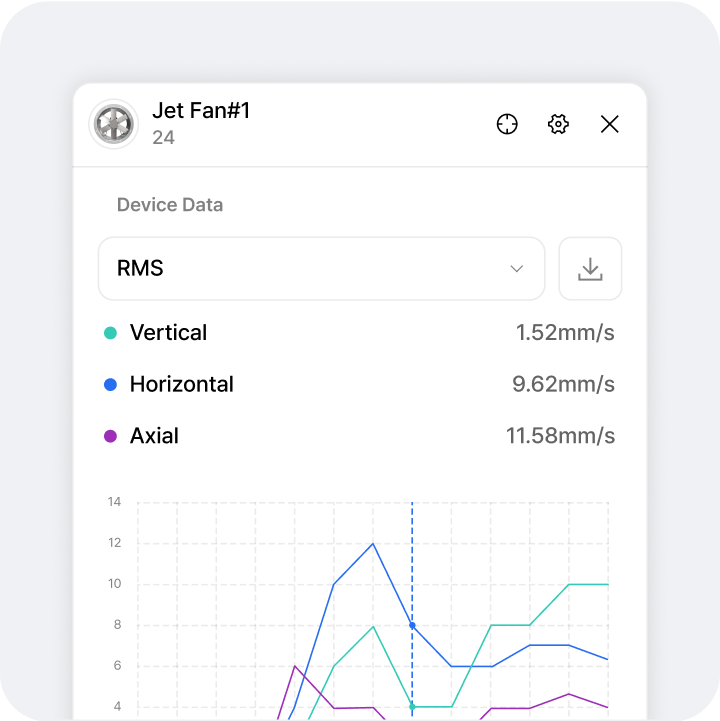Toggle the Horizontal series label

[181, 385]
